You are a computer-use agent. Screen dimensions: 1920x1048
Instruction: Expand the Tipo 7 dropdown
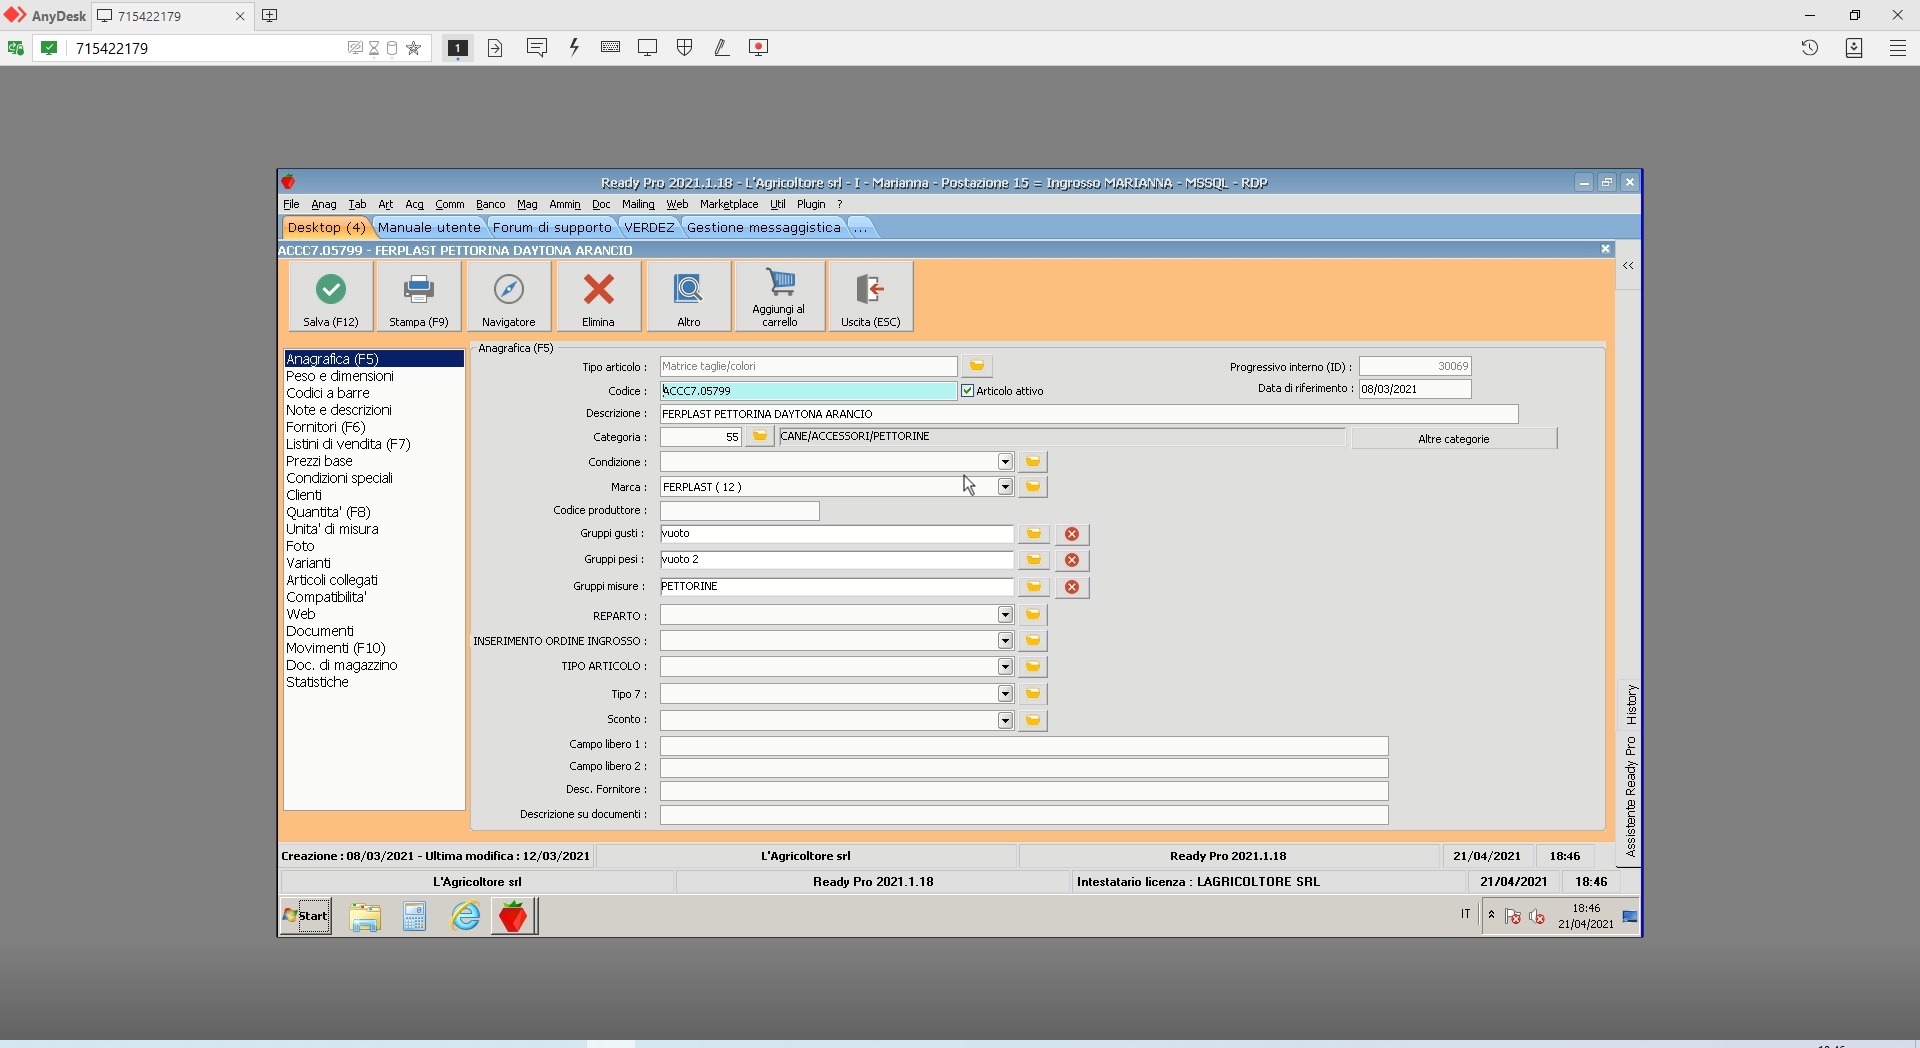[1005, 694]
